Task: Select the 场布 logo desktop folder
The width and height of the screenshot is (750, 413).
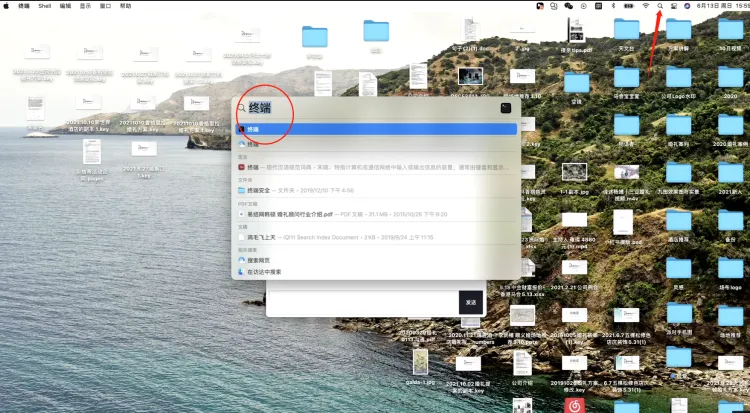Action: tap(730, 273)
